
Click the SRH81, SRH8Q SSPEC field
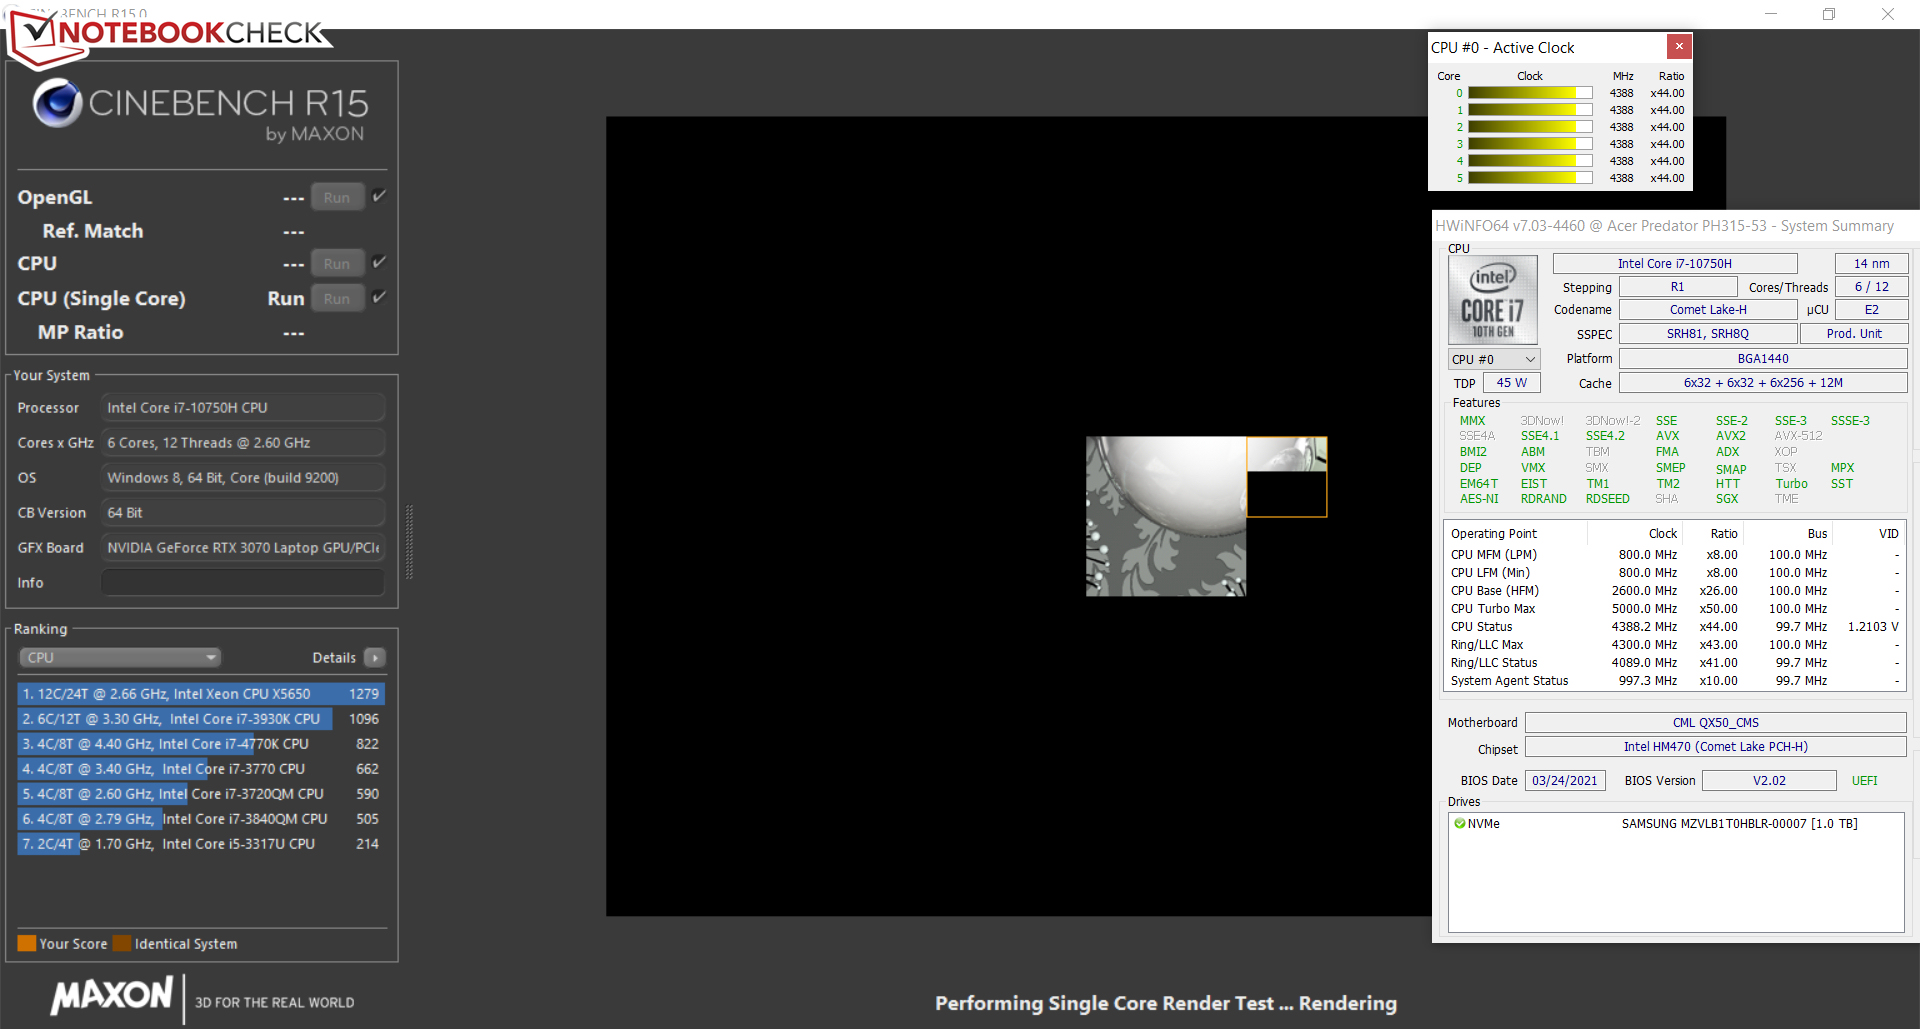(x=1708, y=334)
